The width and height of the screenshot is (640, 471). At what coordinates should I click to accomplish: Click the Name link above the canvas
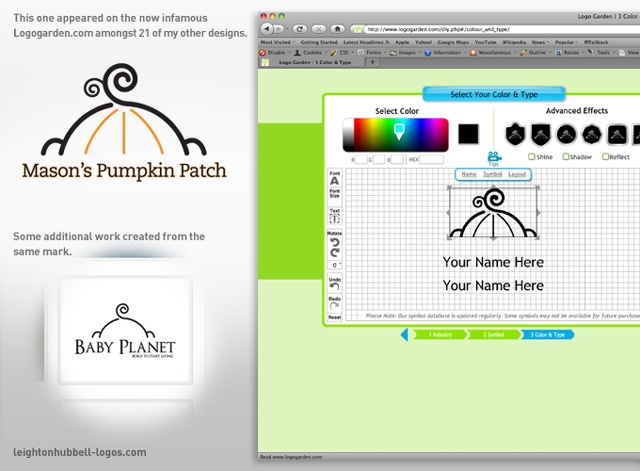click(x=469, y=174)
